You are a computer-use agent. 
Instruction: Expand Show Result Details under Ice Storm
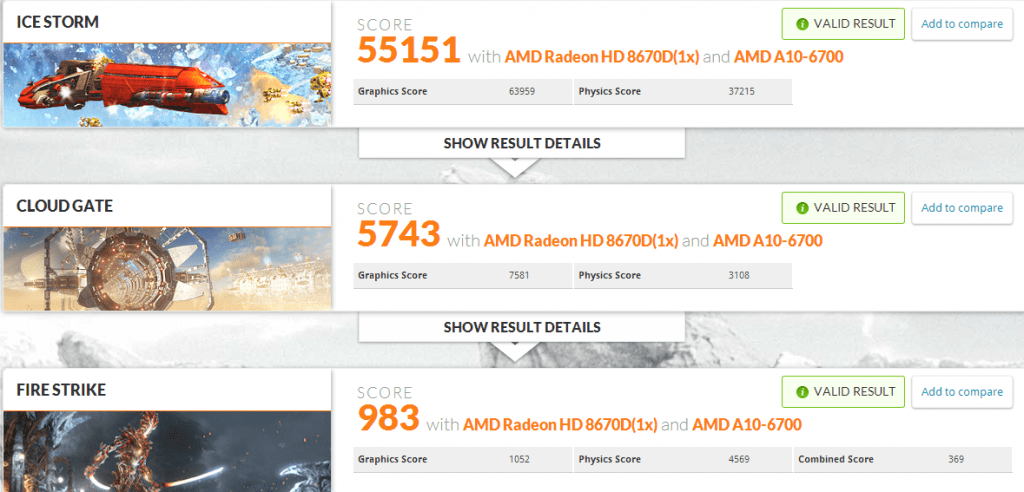[x=522, y=143]
